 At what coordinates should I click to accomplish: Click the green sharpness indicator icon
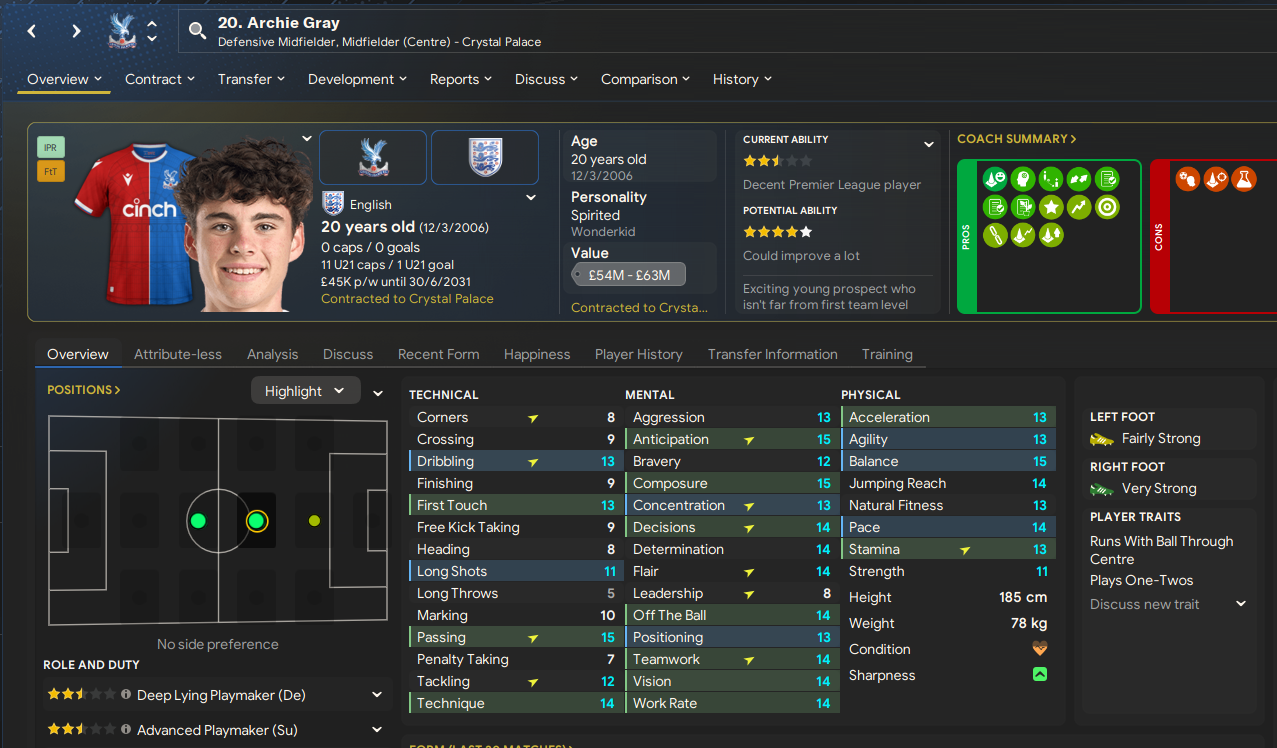(x=1040, y=675)
